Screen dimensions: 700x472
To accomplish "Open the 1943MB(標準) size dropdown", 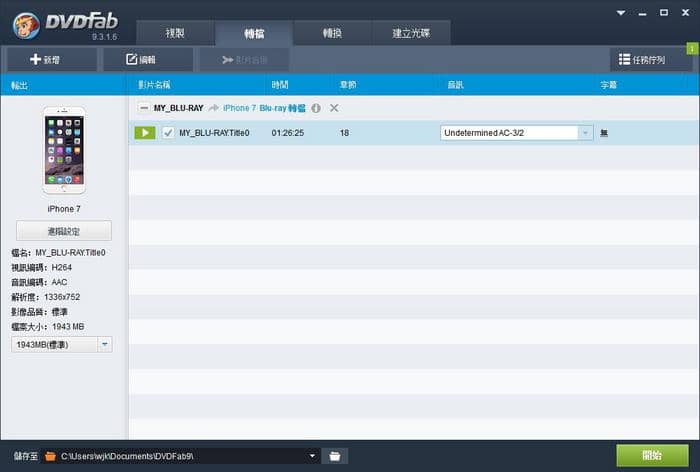I will [62, 345].
